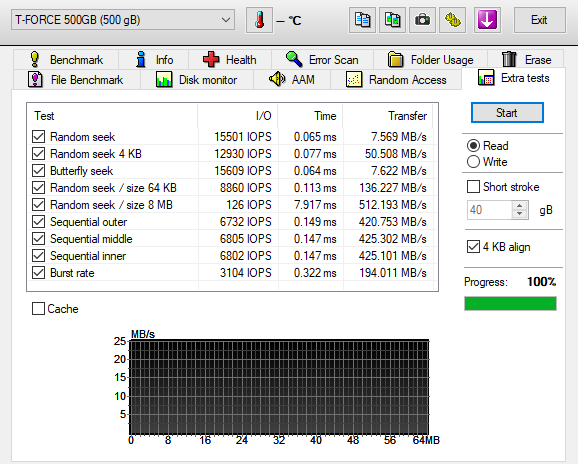Click the Start button
Viewport: 578px width, 464px height.
click(x=507, y=112)
